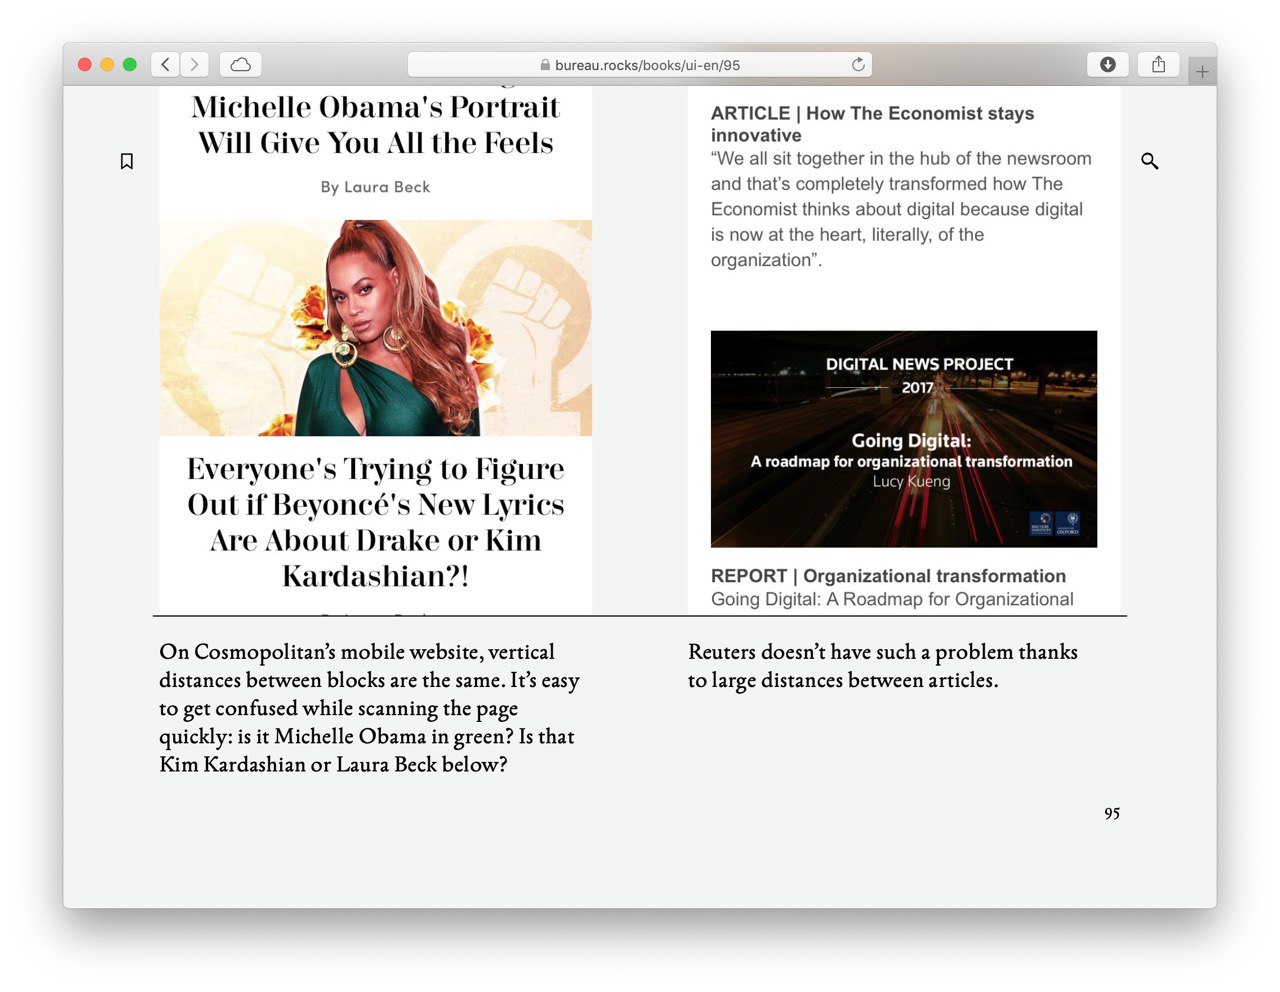Open the Beyoncé's New Lyrics headline
Image resolution: width=1280 pixels, height=992 pixels.
pos(376,522)
